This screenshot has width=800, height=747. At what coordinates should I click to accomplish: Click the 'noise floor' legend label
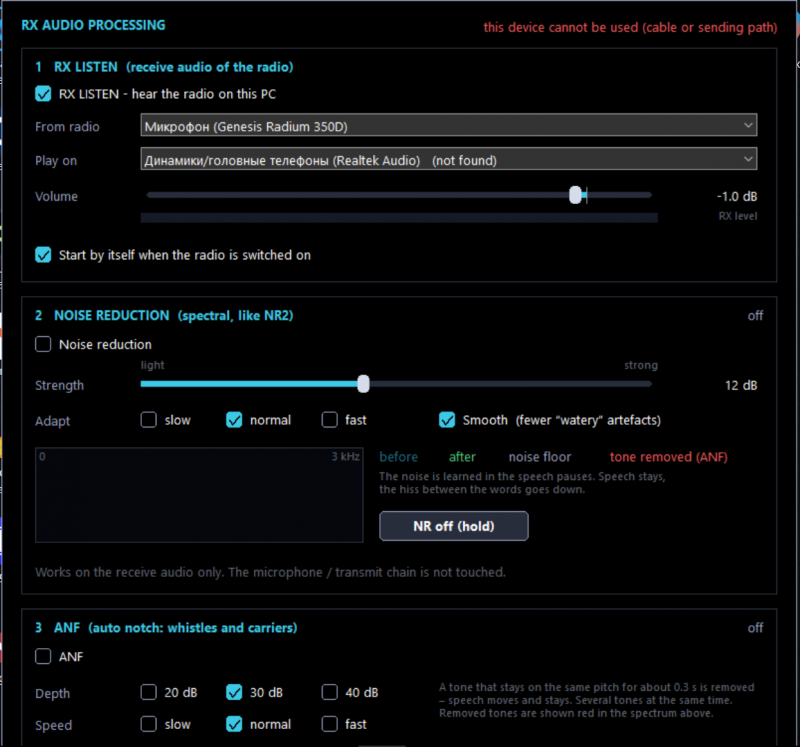[x=540, y=457]
